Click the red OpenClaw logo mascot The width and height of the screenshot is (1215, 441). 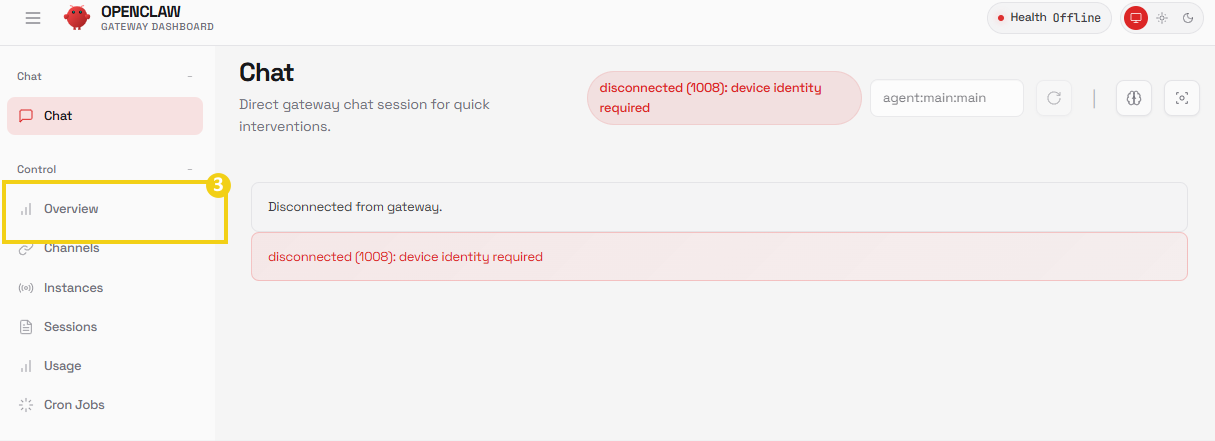point(77,18)
